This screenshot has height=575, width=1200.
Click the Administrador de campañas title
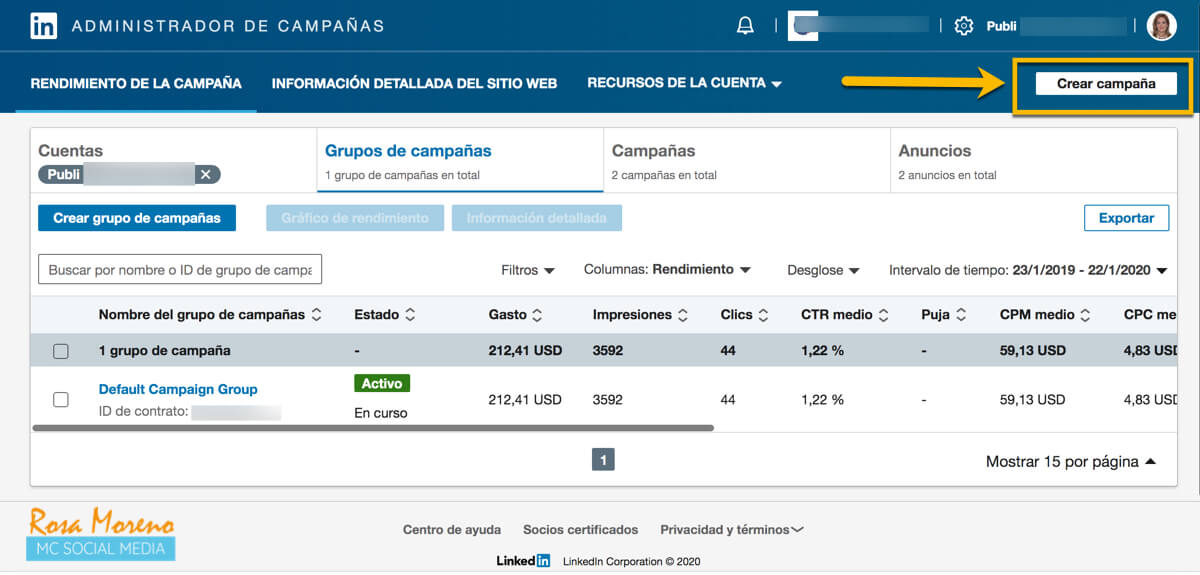click(228, 26)
